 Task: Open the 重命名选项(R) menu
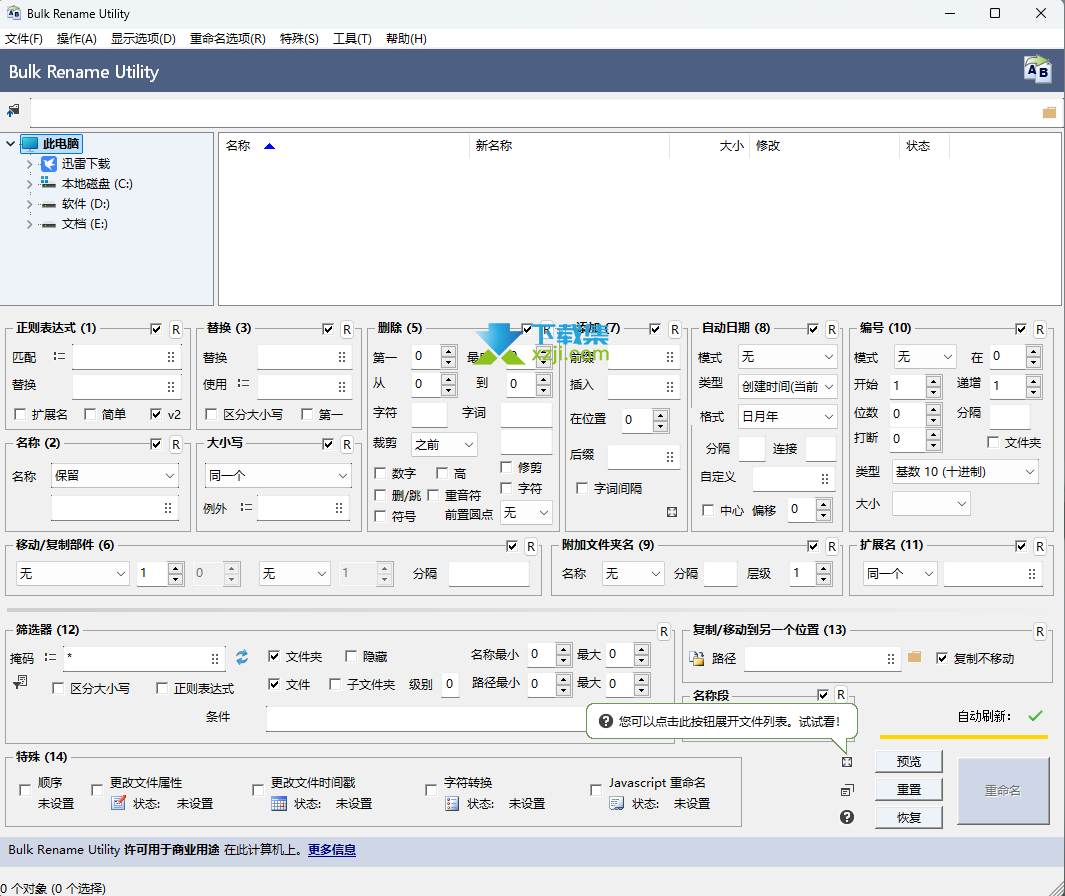point(228,39)
